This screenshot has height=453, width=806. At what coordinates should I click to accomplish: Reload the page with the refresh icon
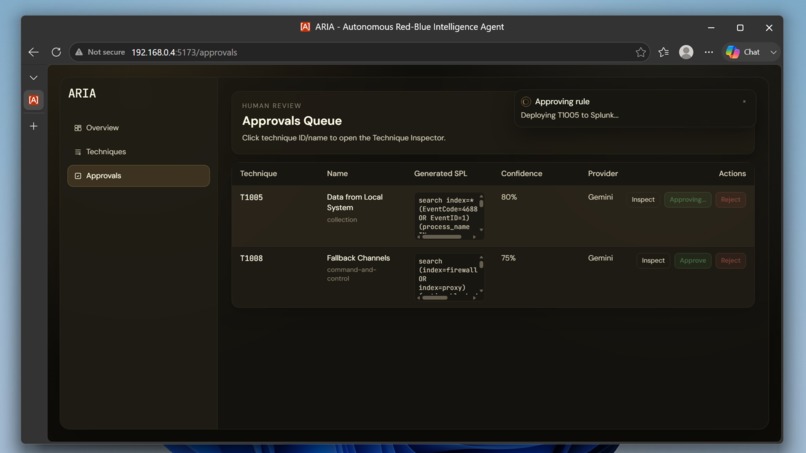56,52
